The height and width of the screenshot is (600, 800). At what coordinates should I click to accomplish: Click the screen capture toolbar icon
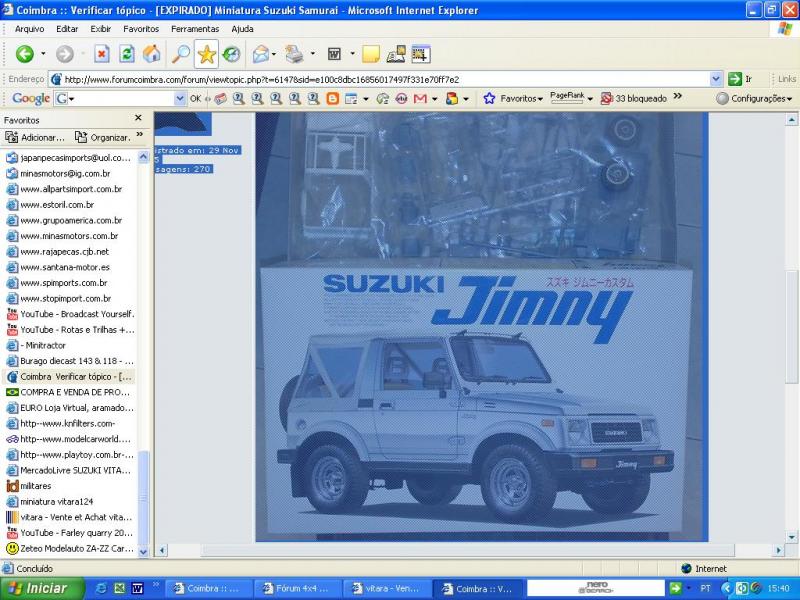coord(421,54)
